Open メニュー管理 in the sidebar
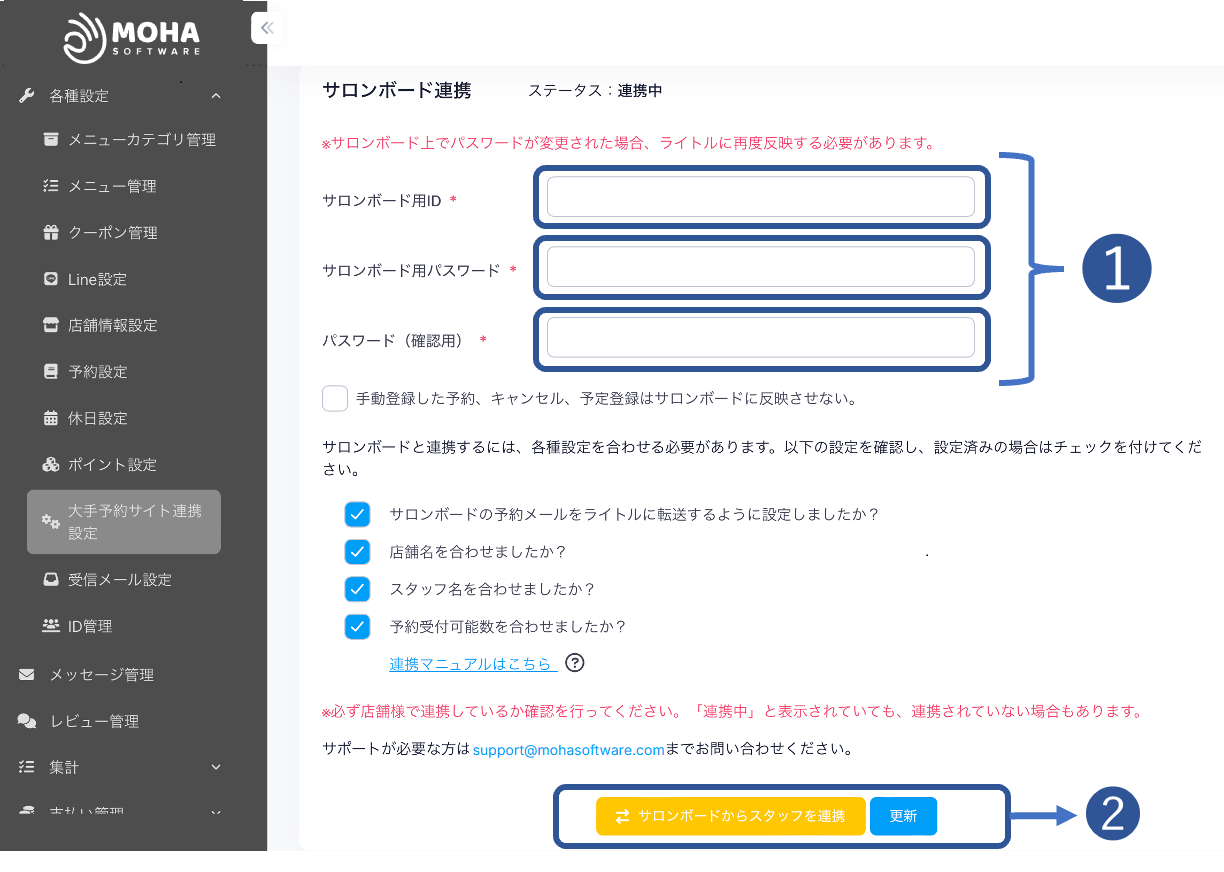This screenshot has height=872, width=1224. (x=112, y=186)
